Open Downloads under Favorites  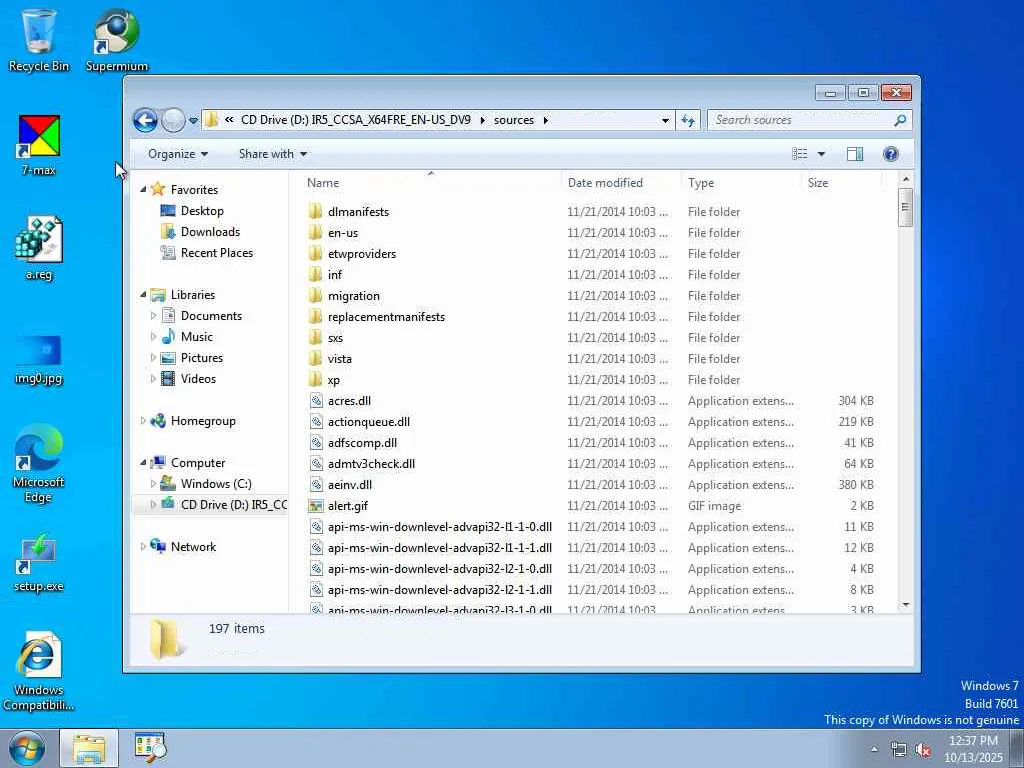[210, 232]
